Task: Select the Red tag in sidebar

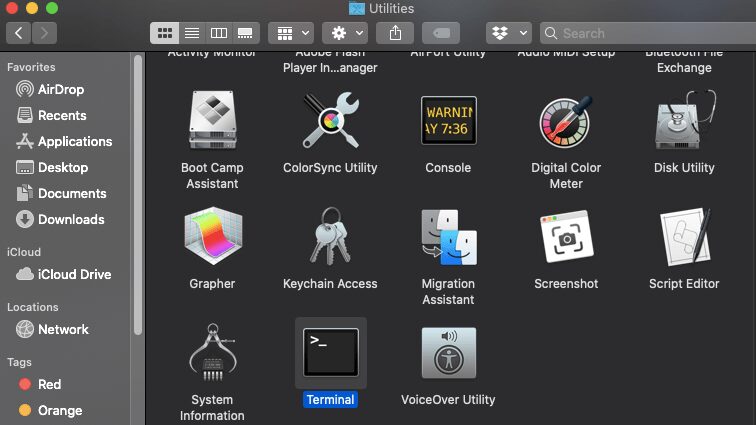Action: pos(40,384)
